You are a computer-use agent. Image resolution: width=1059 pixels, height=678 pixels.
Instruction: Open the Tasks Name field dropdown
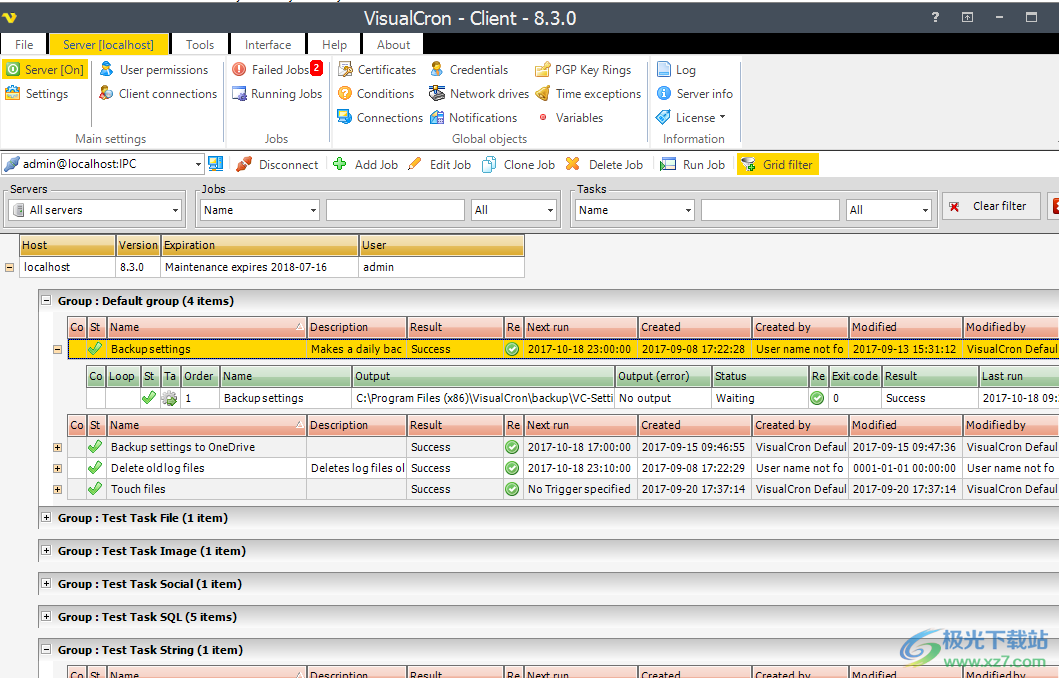[x=688, y=210]
